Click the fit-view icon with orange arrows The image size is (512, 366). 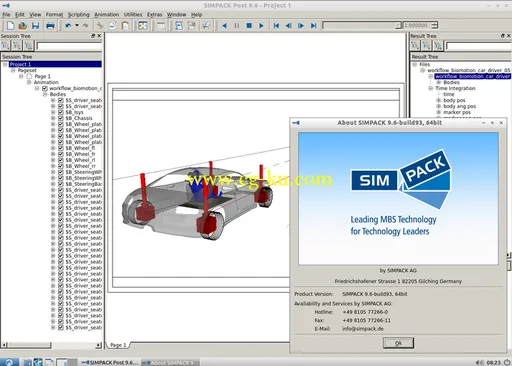point(143,25)
